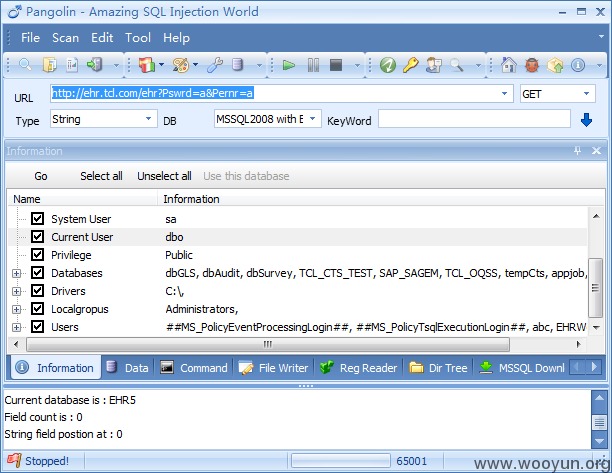Click the gold key toolbar icon

[411, 65]
